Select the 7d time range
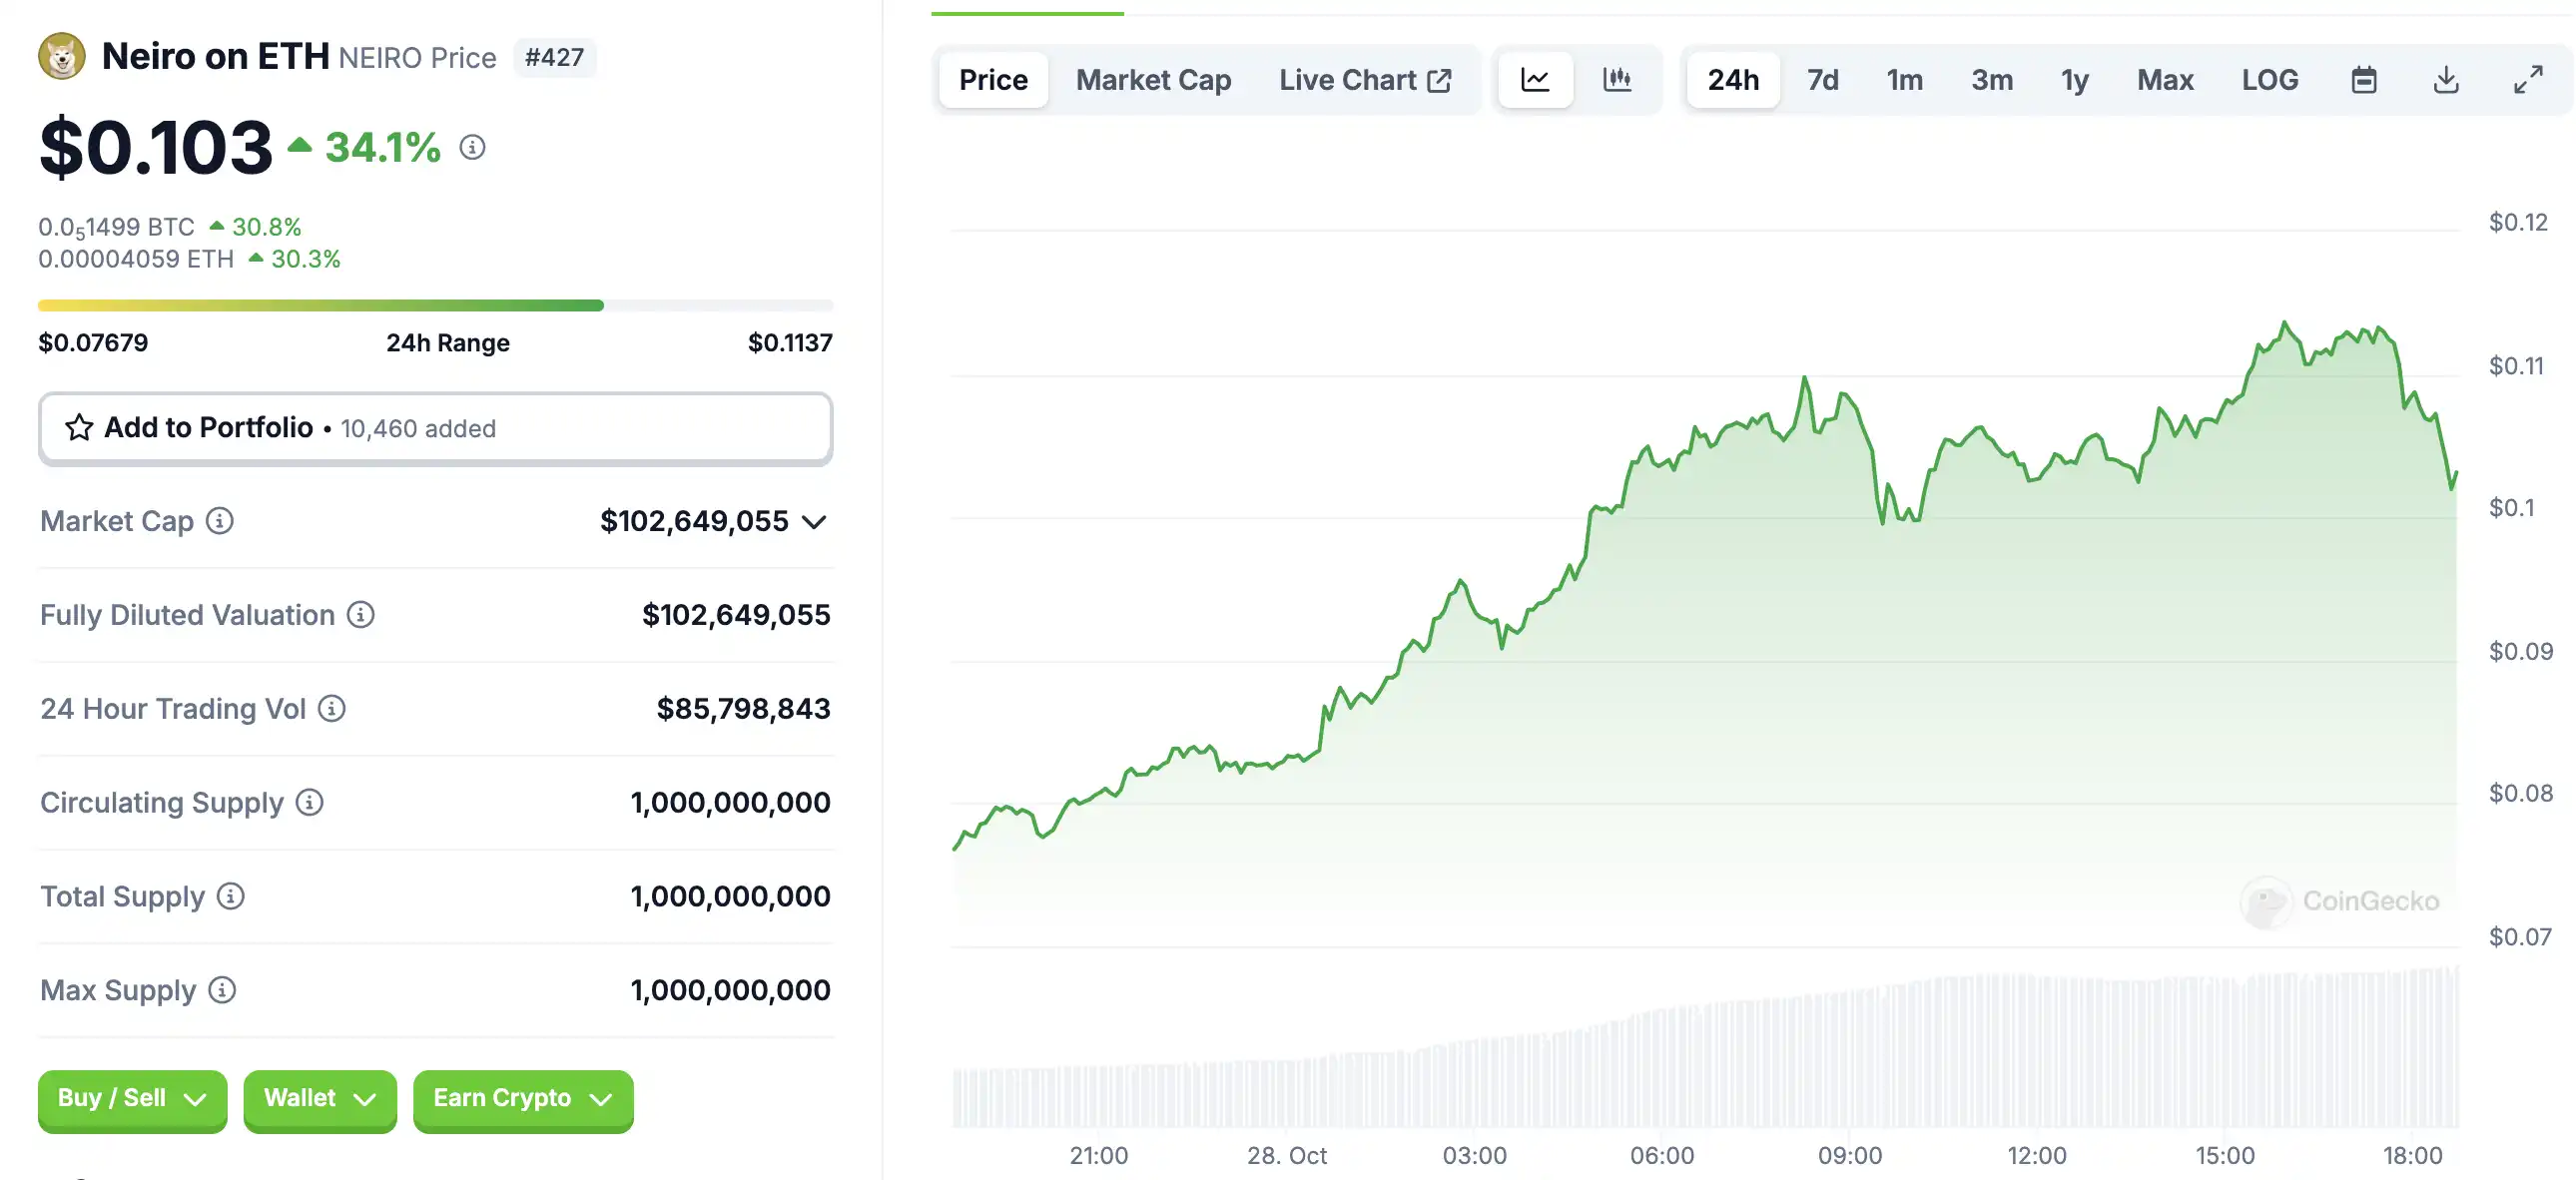The height and width of the screenshot is (1180, 2576). [x=1822, y=80]
